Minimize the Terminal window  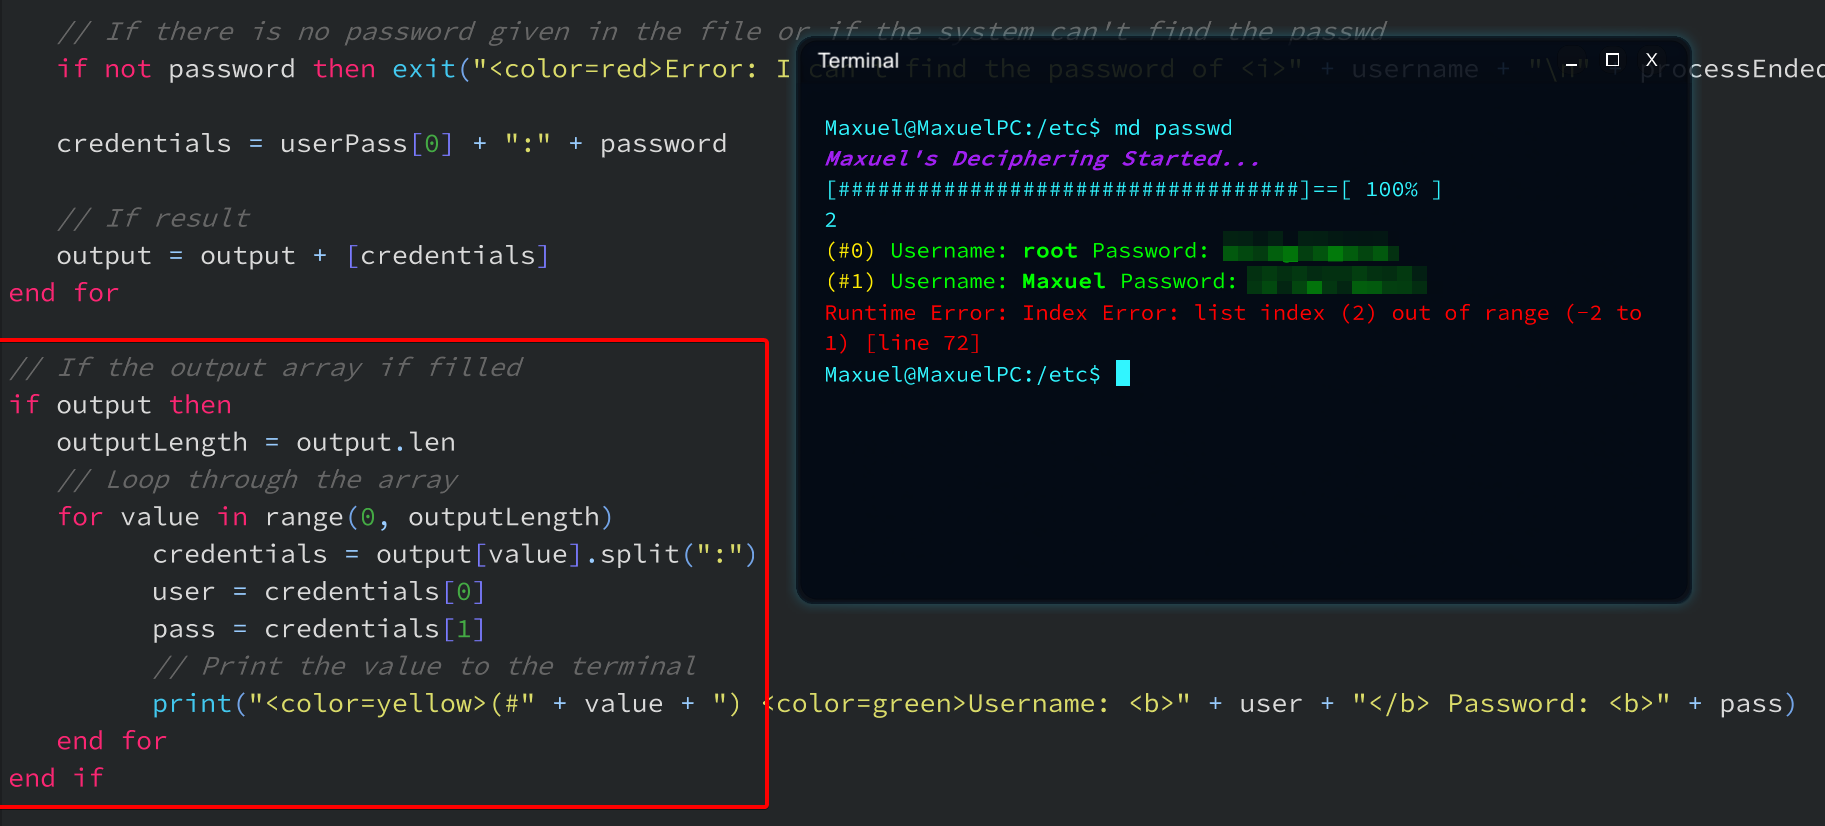1571,62
